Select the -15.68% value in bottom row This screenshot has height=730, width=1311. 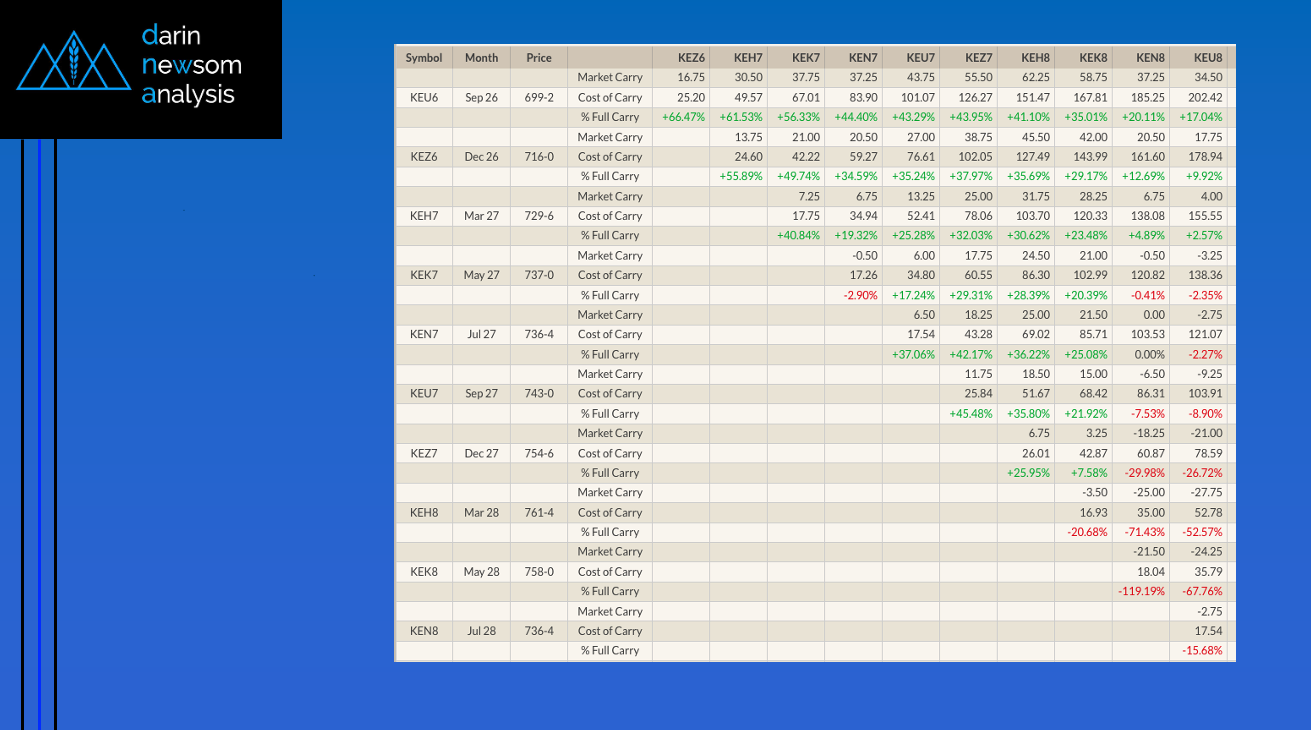click(1203, 651)
